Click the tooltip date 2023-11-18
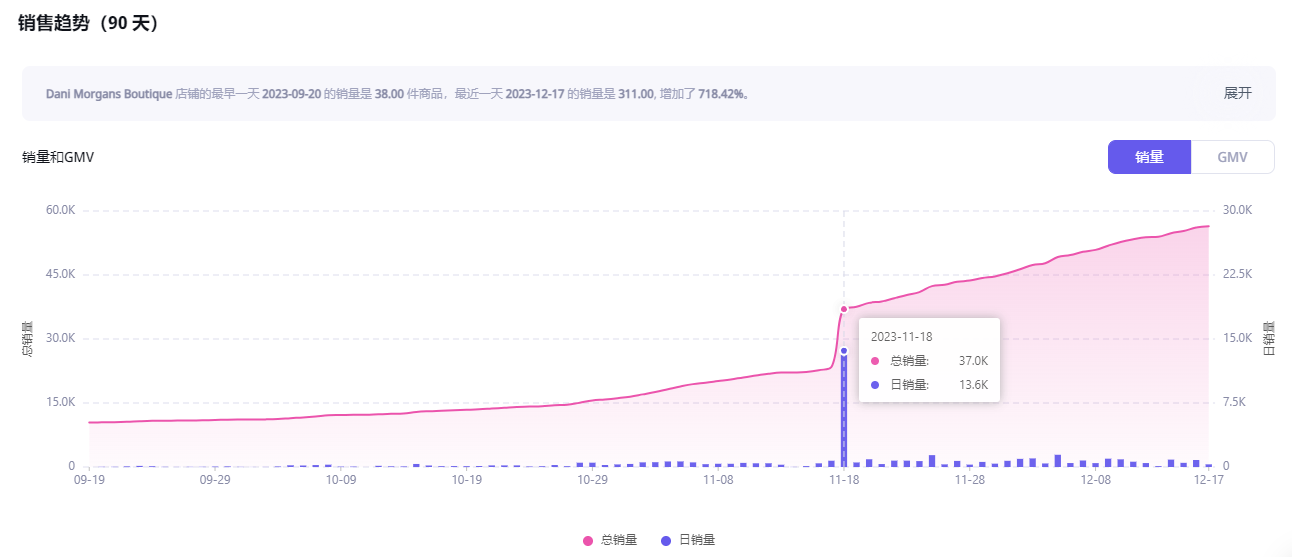Viewport: 1292px width, 557px height. (901, 336)
